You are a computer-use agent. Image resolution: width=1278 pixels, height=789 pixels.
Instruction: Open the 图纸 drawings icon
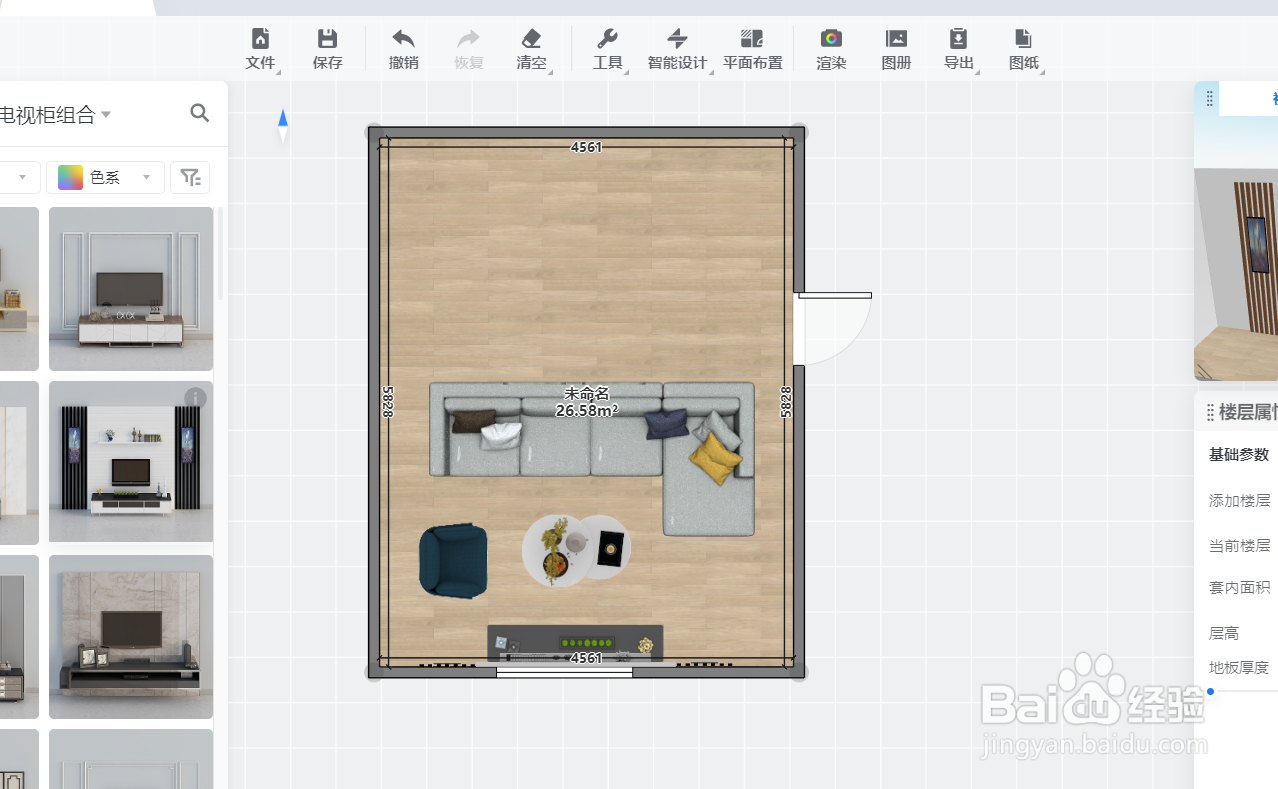(x=1023, y=39)
